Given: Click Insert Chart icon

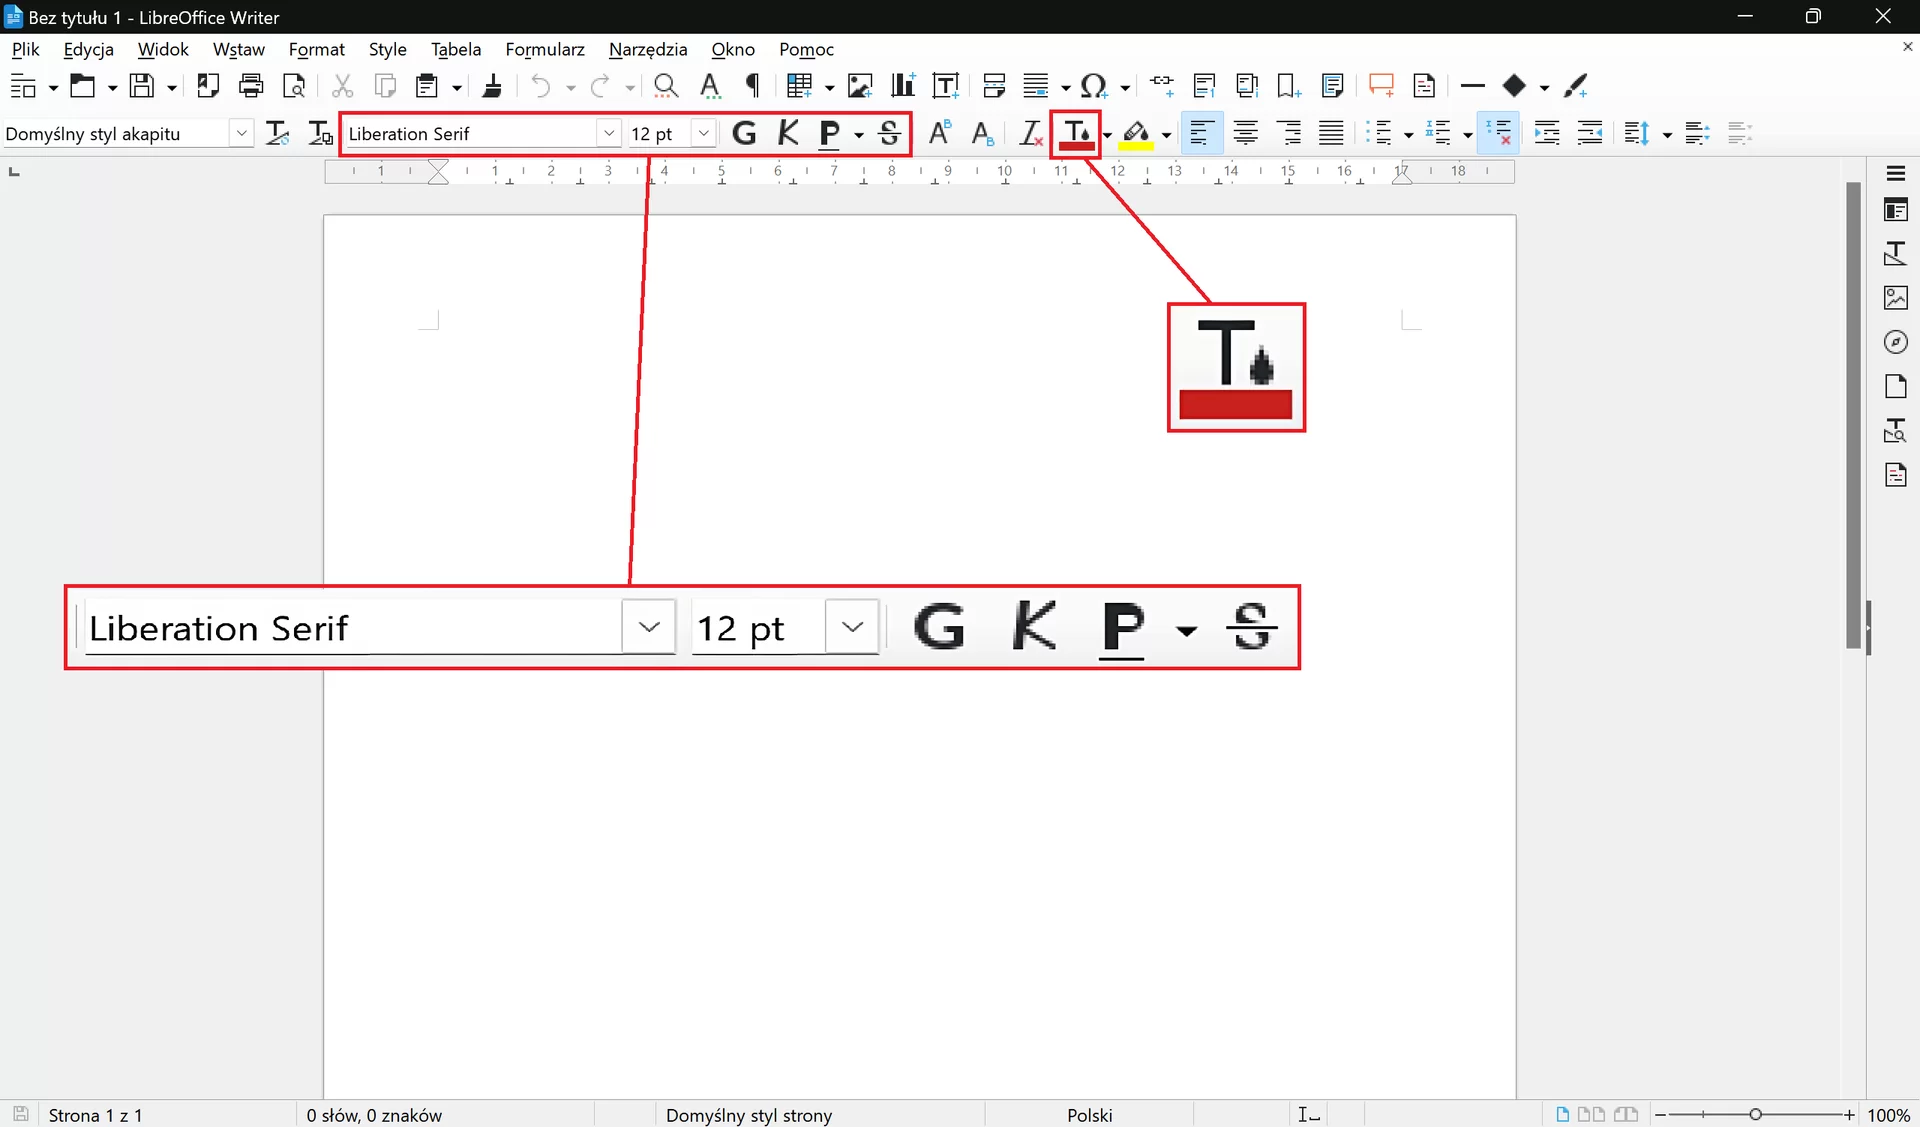Looking at the screenshot, I should tap(903, 86).
